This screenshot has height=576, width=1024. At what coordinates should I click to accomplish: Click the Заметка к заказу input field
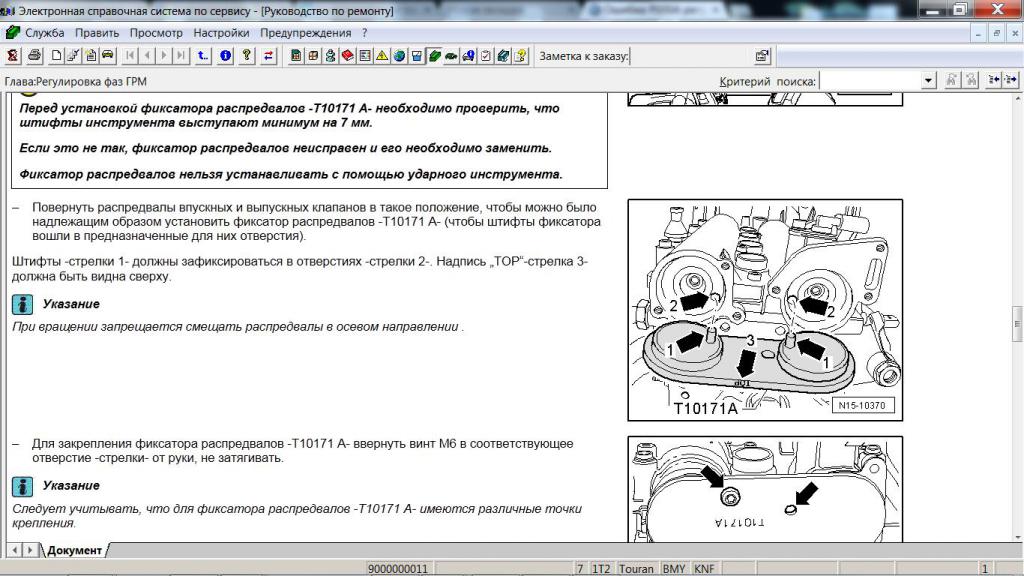click(x=688, y=56)
